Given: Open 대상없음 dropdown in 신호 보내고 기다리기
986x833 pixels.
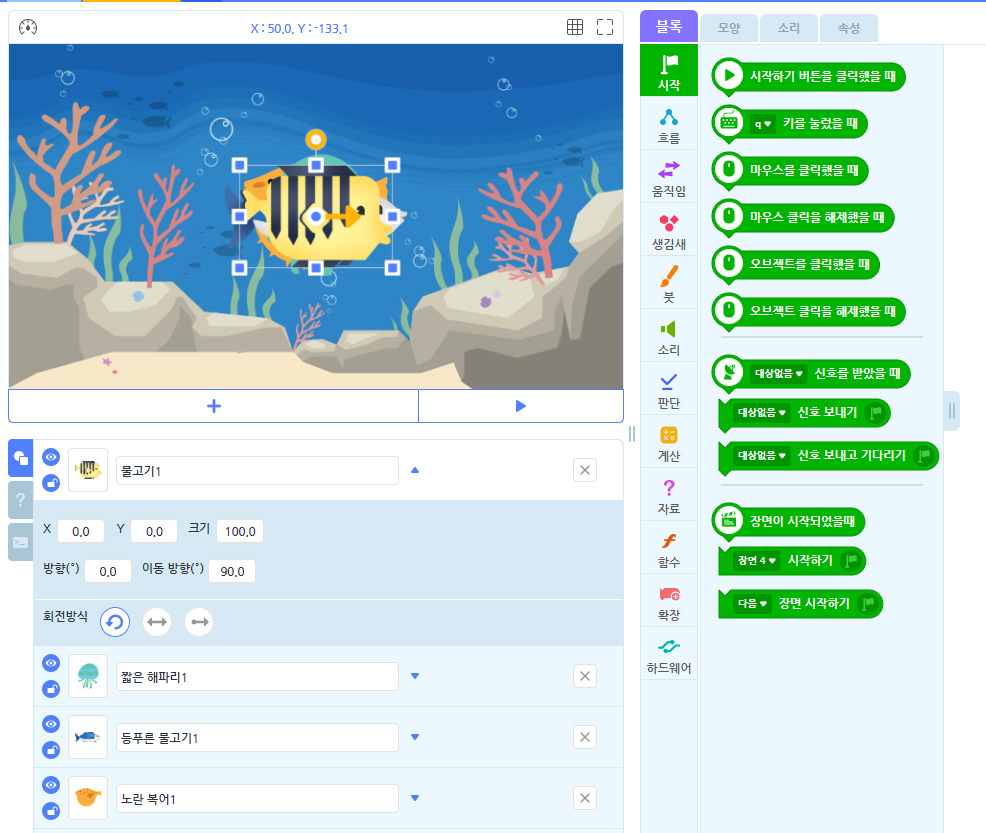Looking at the screenshot, I should [762, 455].
